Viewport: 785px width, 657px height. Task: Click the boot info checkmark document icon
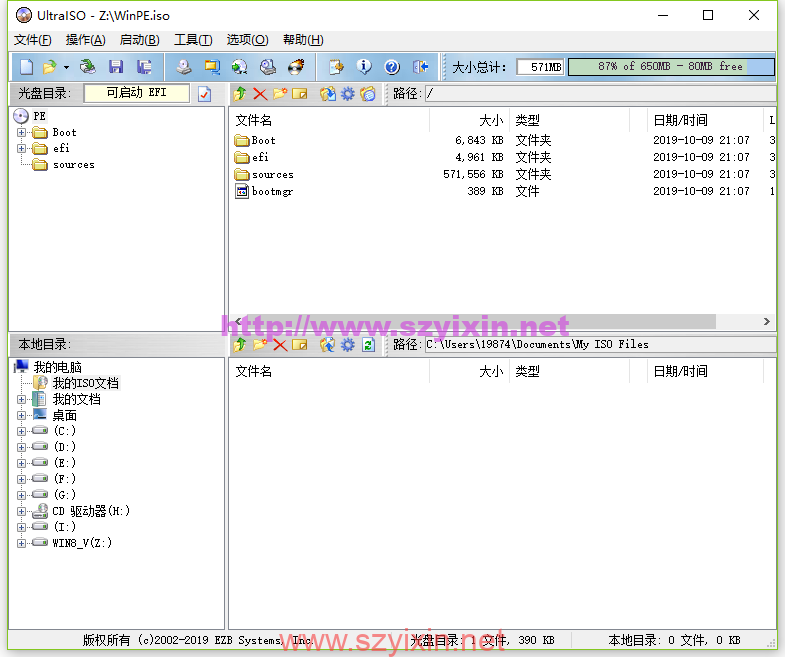click(x=204, y=94)
